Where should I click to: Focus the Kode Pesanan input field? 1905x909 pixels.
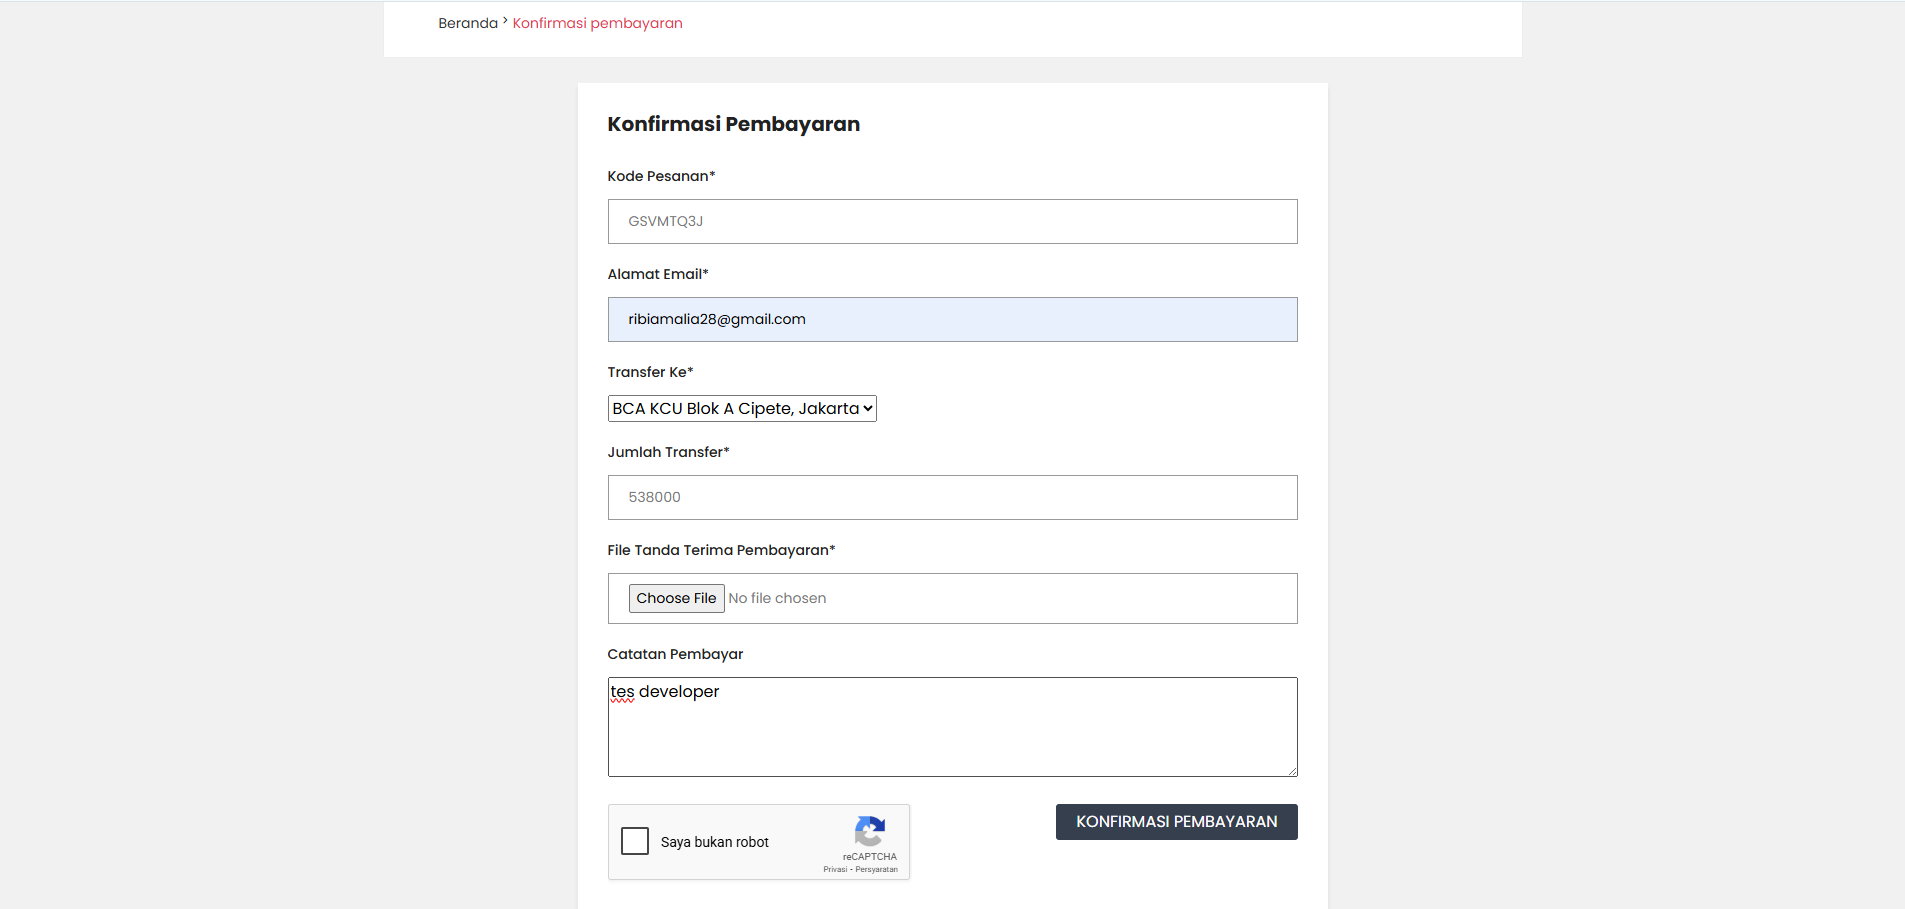pyautogui.click(x=952, y=221)
